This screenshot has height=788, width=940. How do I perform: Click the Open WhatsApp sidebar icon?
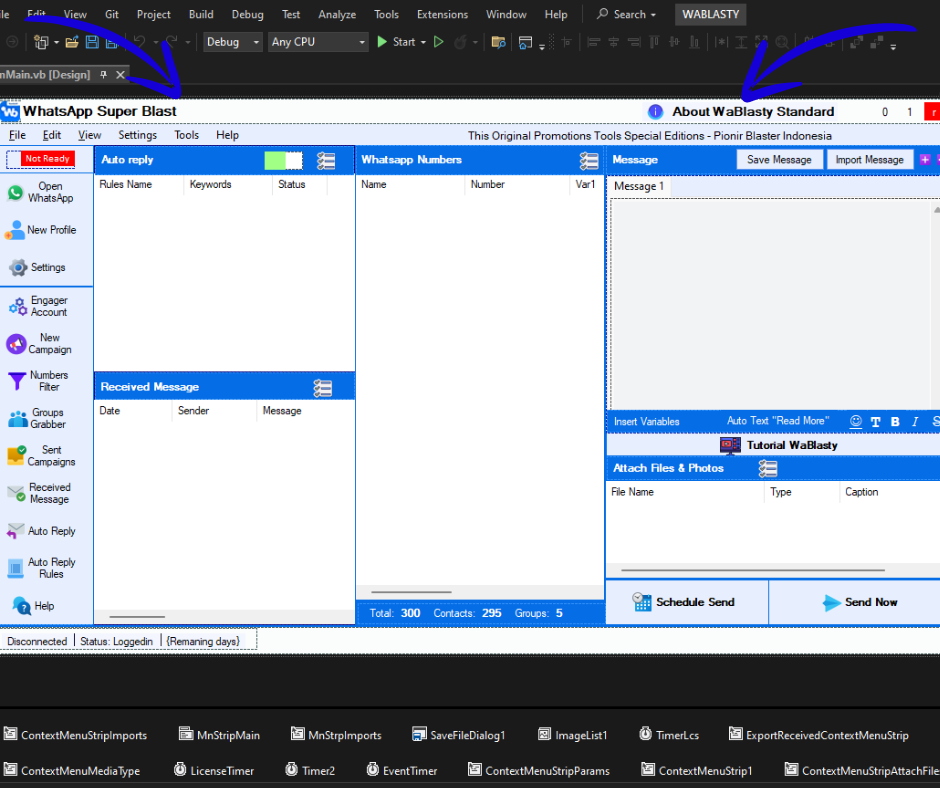pyautogui.click(x=15, y=193)
